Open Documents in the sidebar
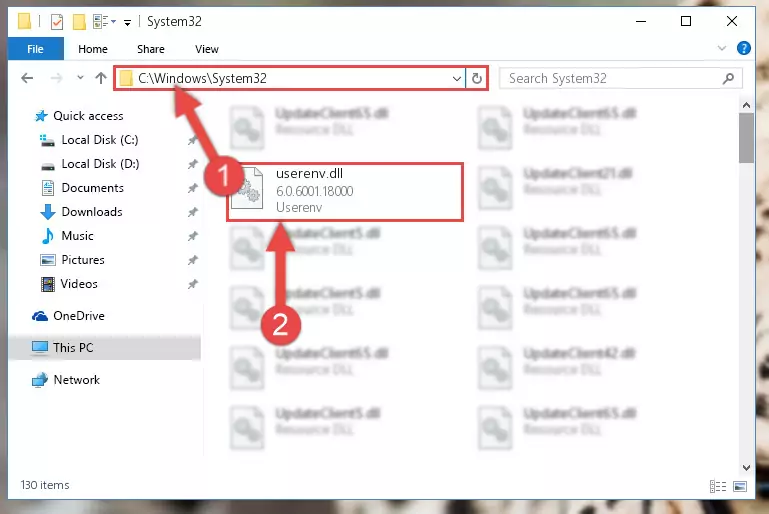Viewport: 769px width, 514px height. (92, 188)
